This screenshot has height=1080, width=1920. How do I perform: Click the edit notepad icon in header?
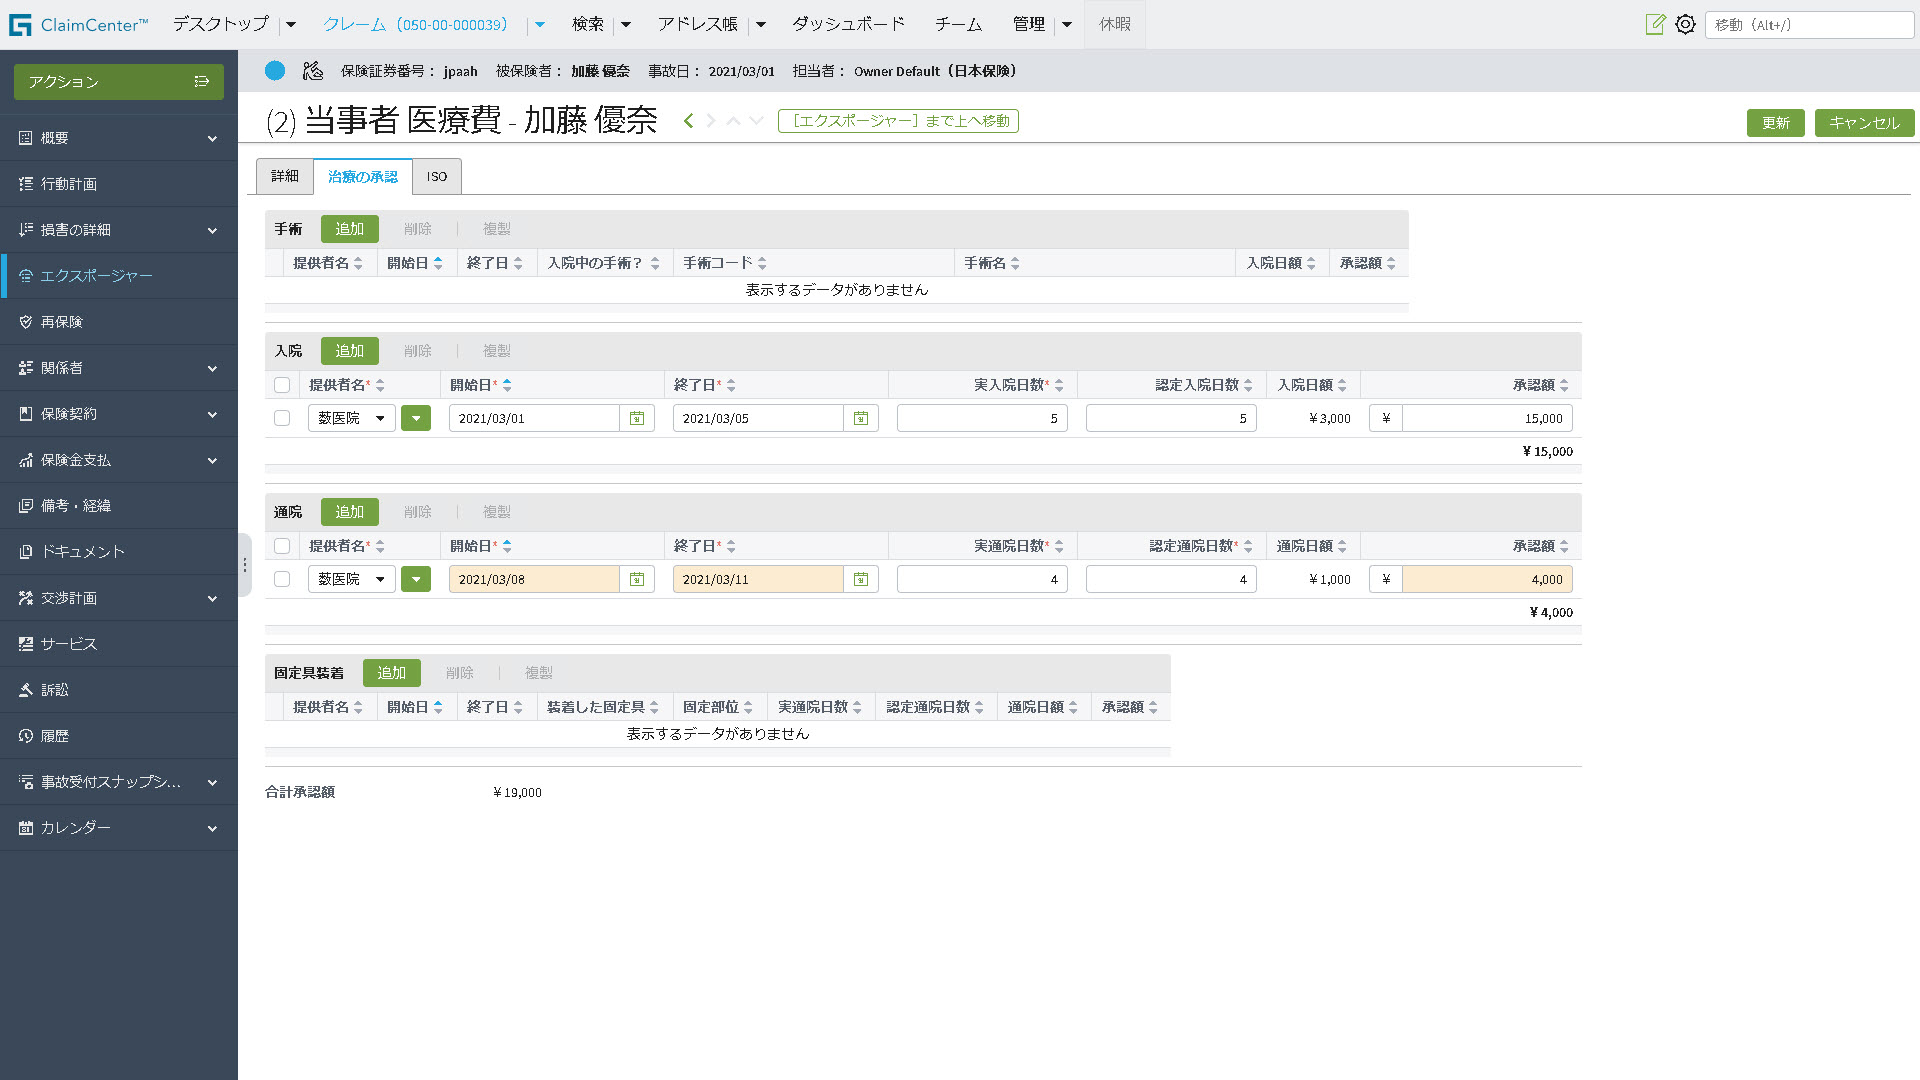(1655, 24)
